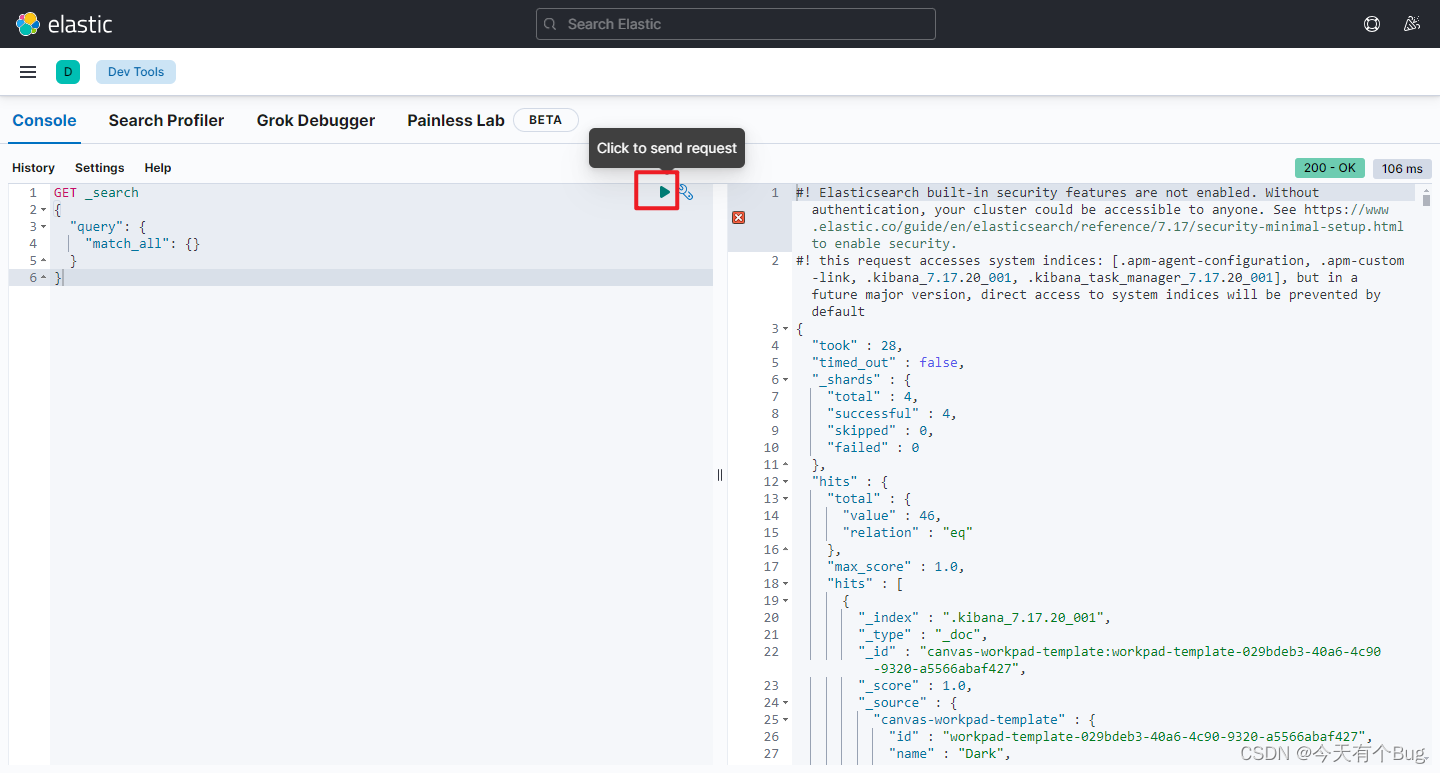Click the D space avatar badge

point(68,71)
